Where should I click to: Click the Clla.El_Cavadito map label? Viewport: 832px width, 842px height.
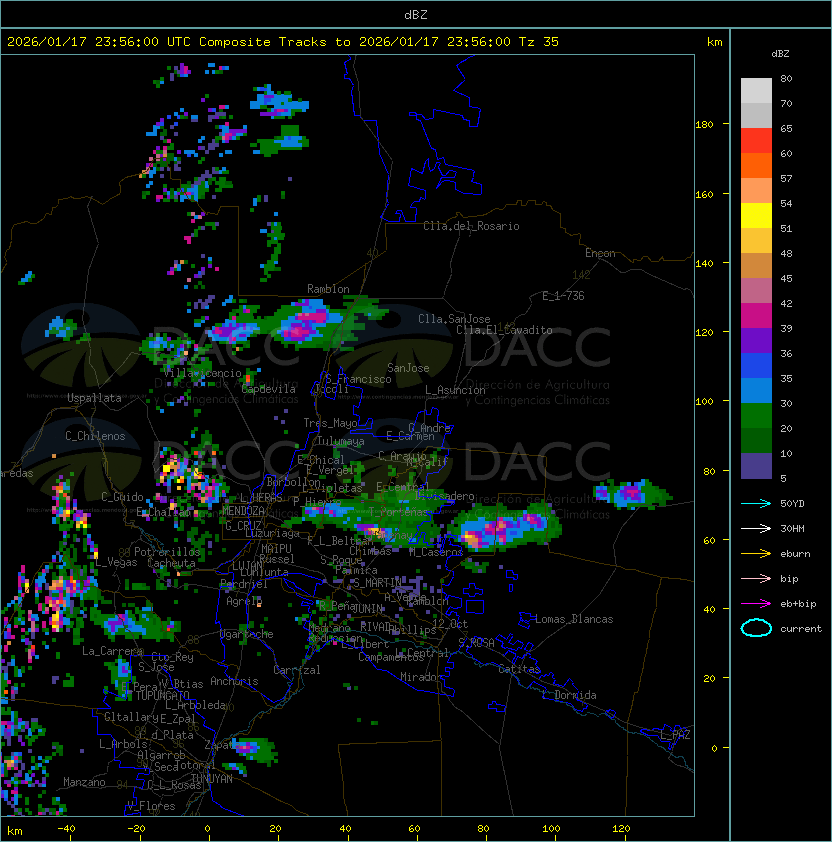(504, 330)
